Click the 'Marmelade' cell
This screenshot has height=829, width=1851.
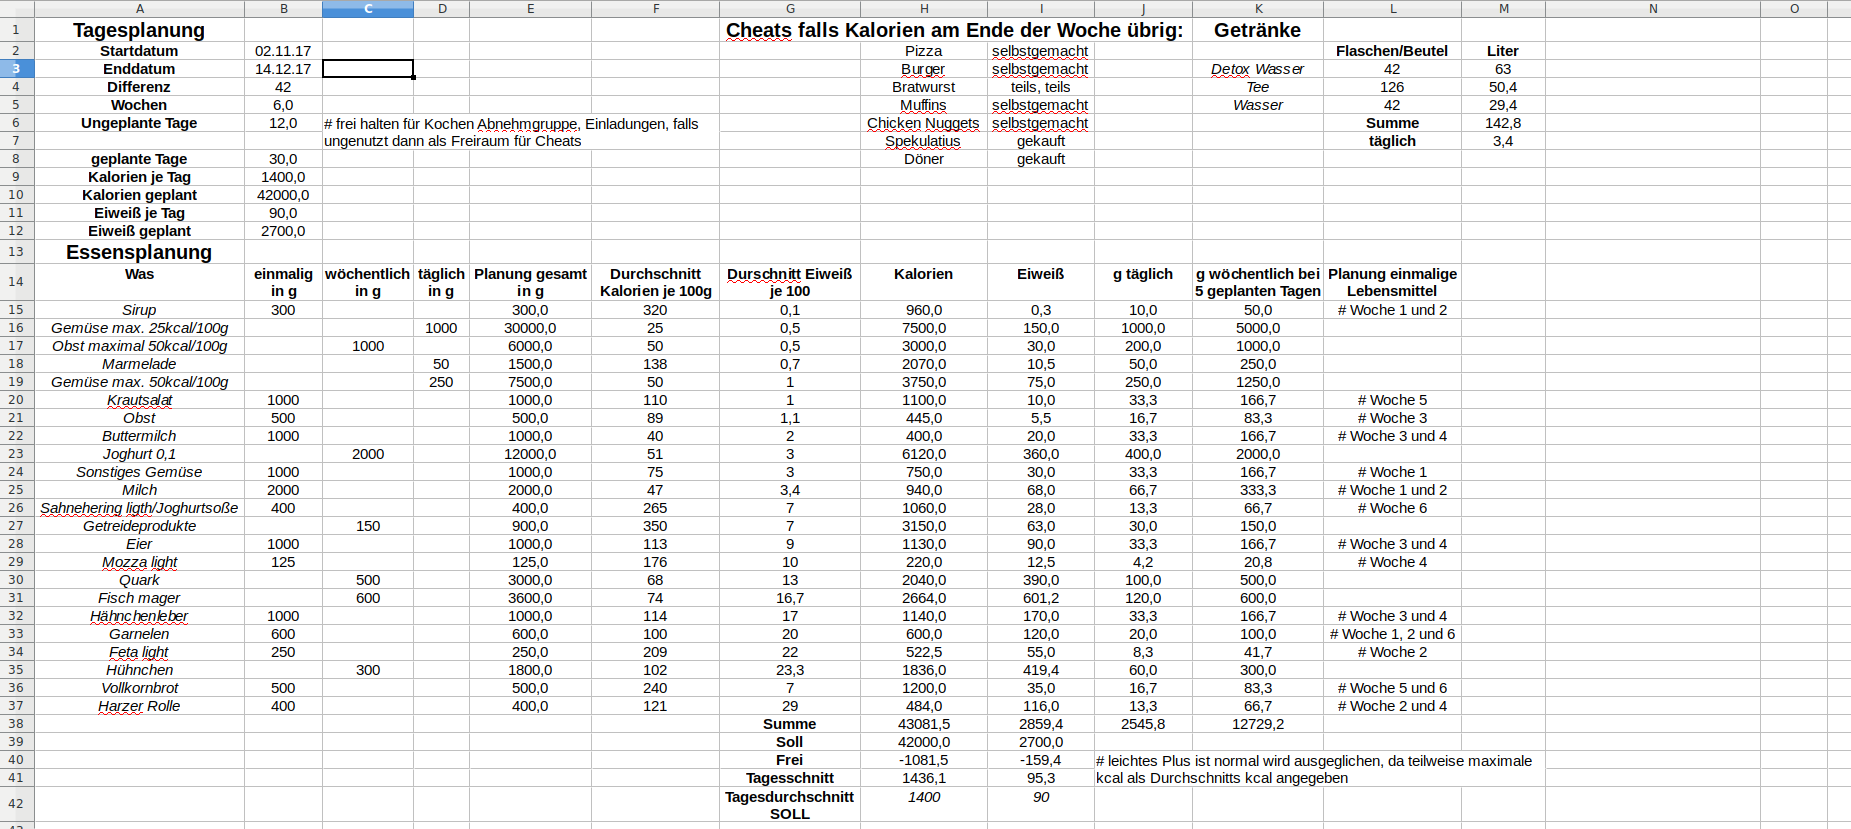tap(139, 364)
